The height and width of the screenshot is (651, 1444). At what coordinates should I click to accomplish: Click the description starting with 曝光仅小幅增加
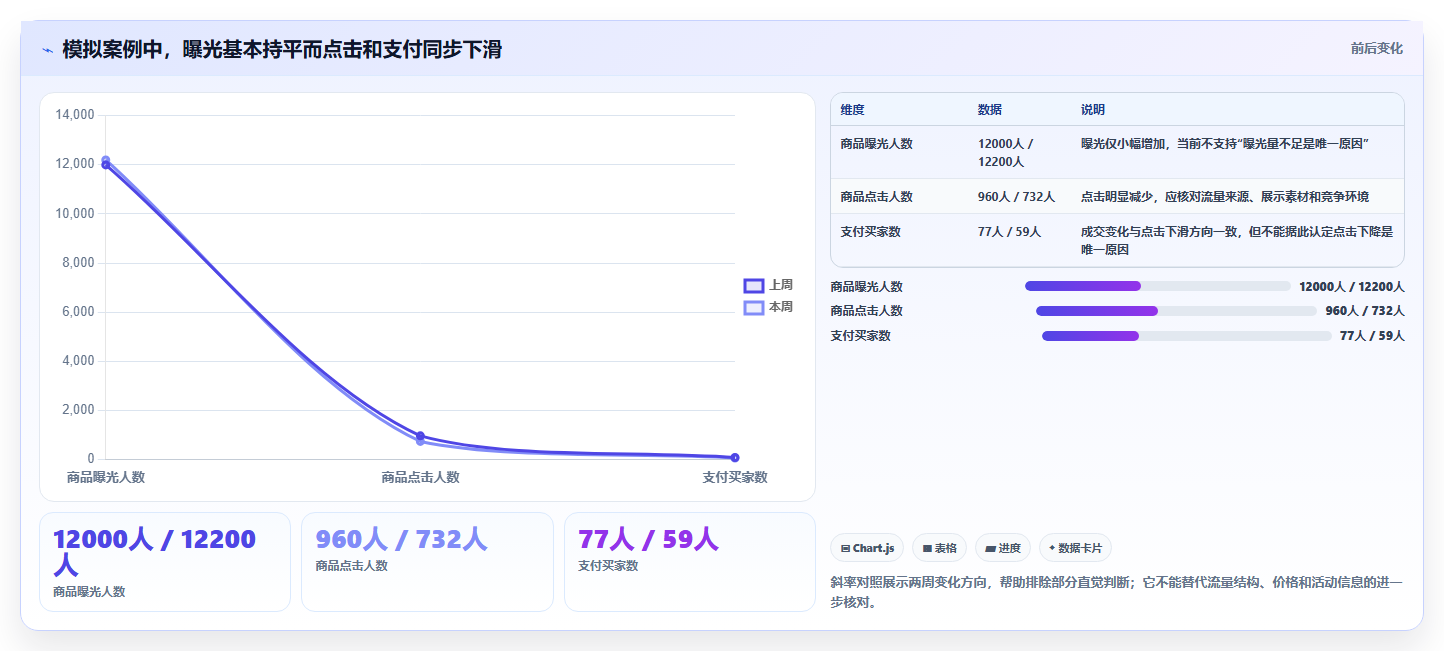point(1225,144)
